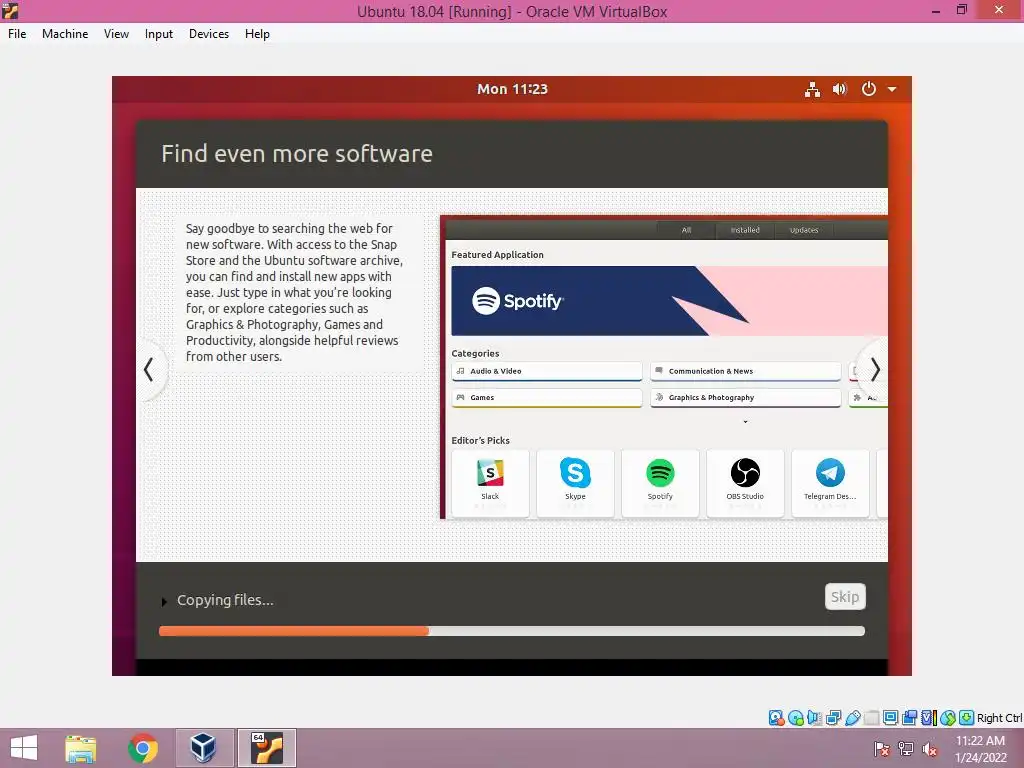Open the Help menu

point(257,34)
